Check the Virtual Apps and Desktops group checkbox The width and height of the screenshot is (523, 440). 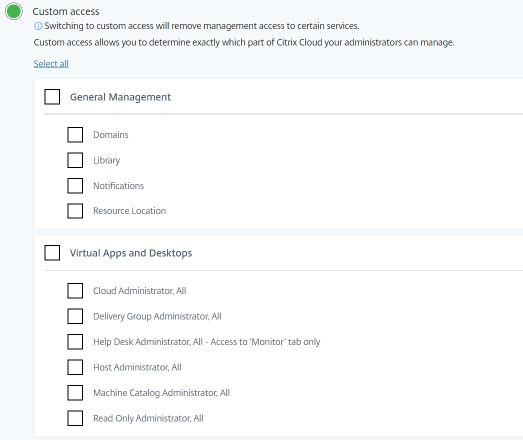pos(52,253)
